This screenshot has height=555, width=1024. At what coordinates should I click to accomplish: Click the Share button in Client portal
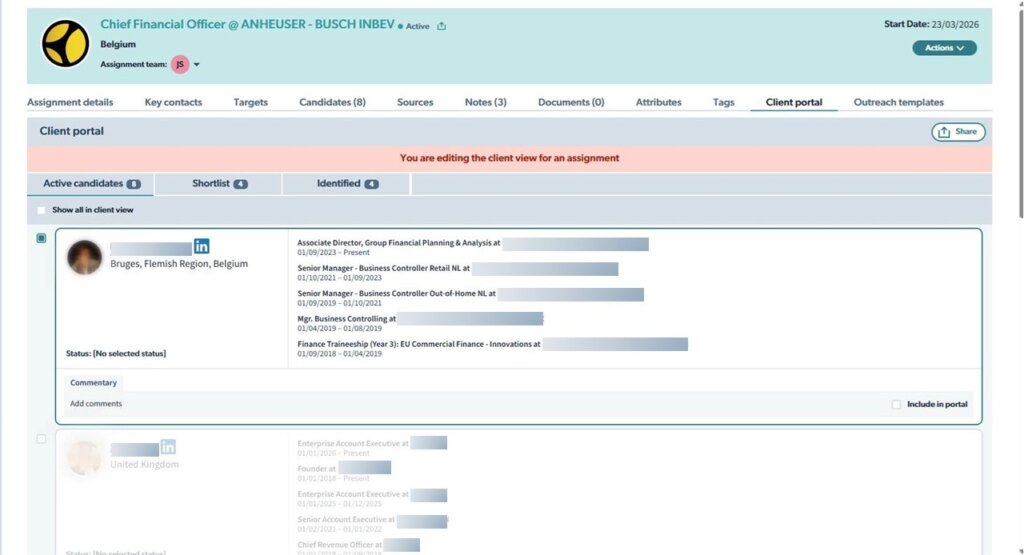[x=958, y=132]
